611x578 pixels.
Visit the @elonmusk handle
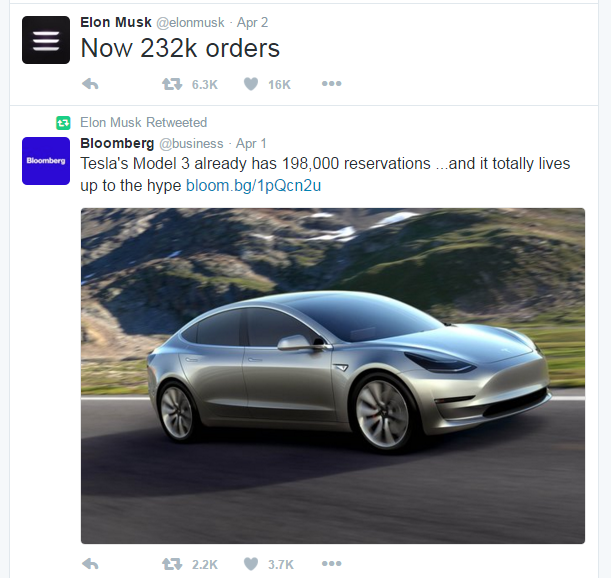190,23
